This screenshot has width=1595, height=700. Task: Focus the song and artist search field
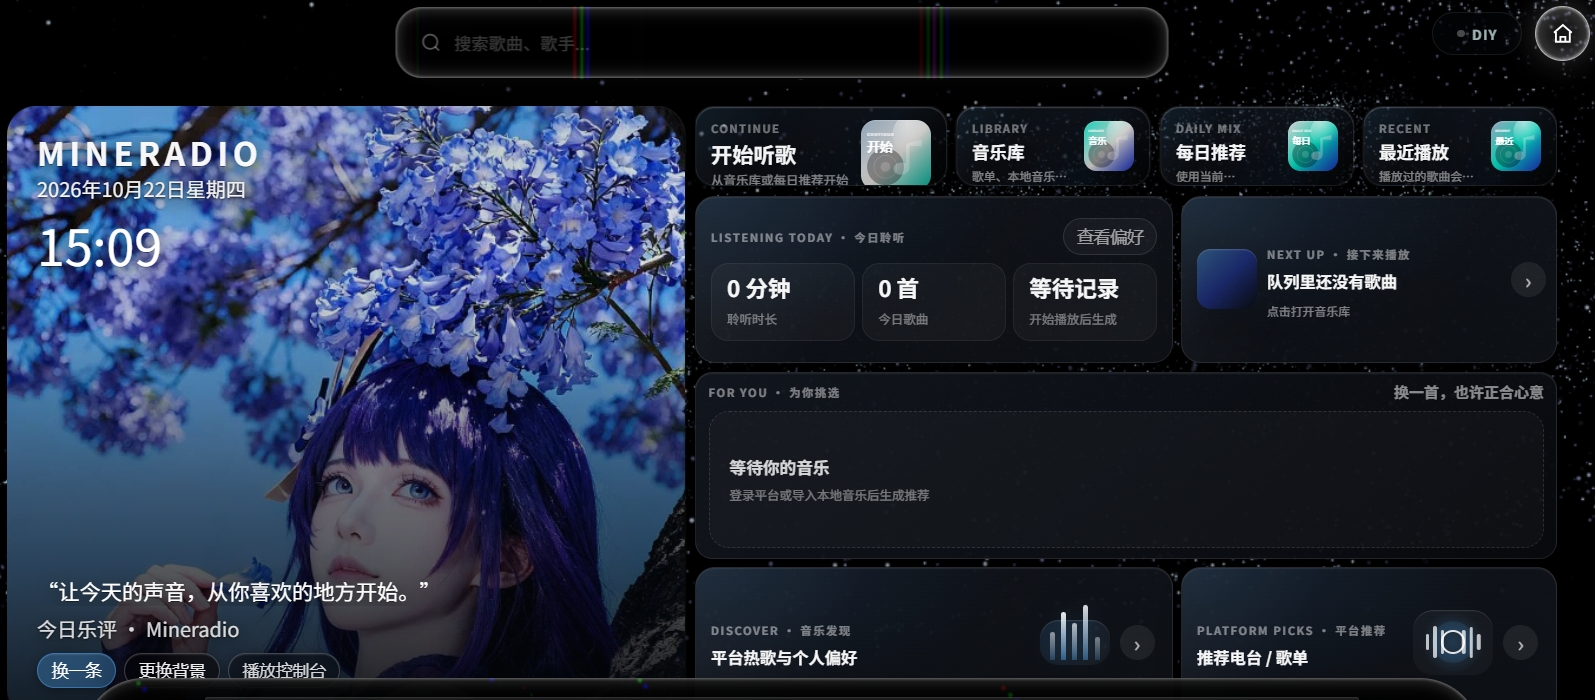click(x=782, y=42)
